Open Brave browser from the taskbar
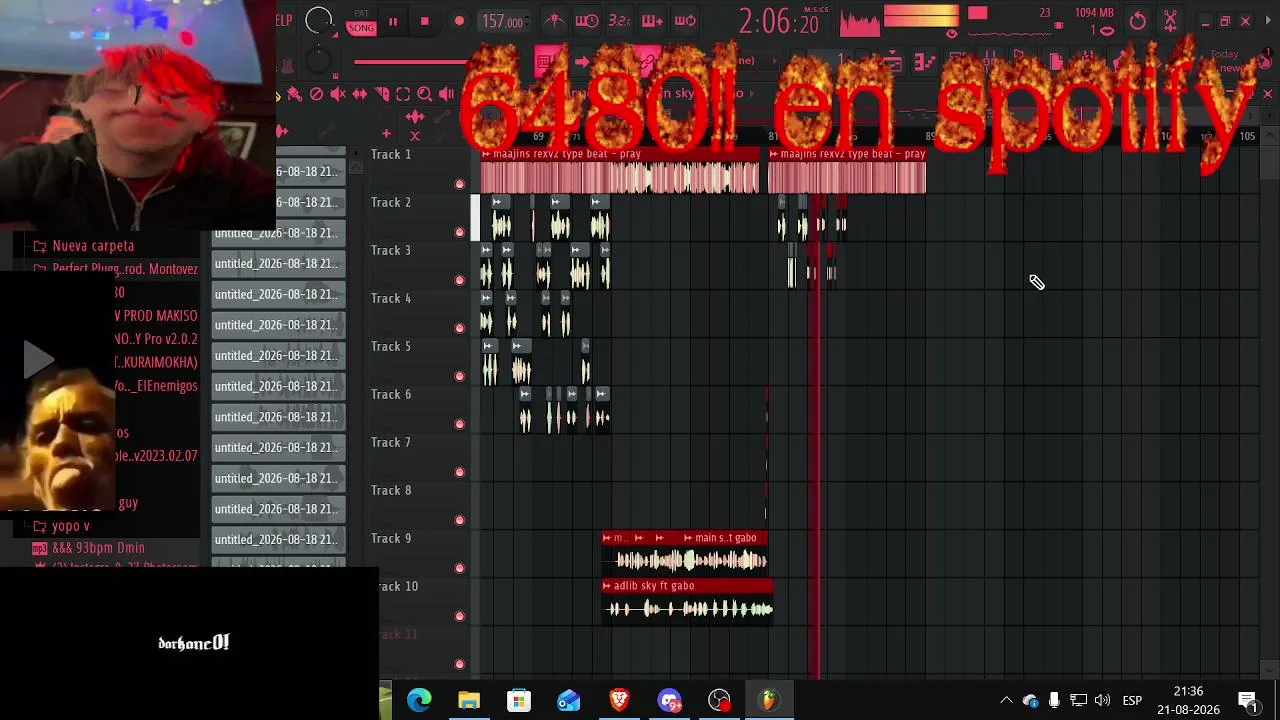The height and width of the screenshot is (720, 1280). [619, 701]
